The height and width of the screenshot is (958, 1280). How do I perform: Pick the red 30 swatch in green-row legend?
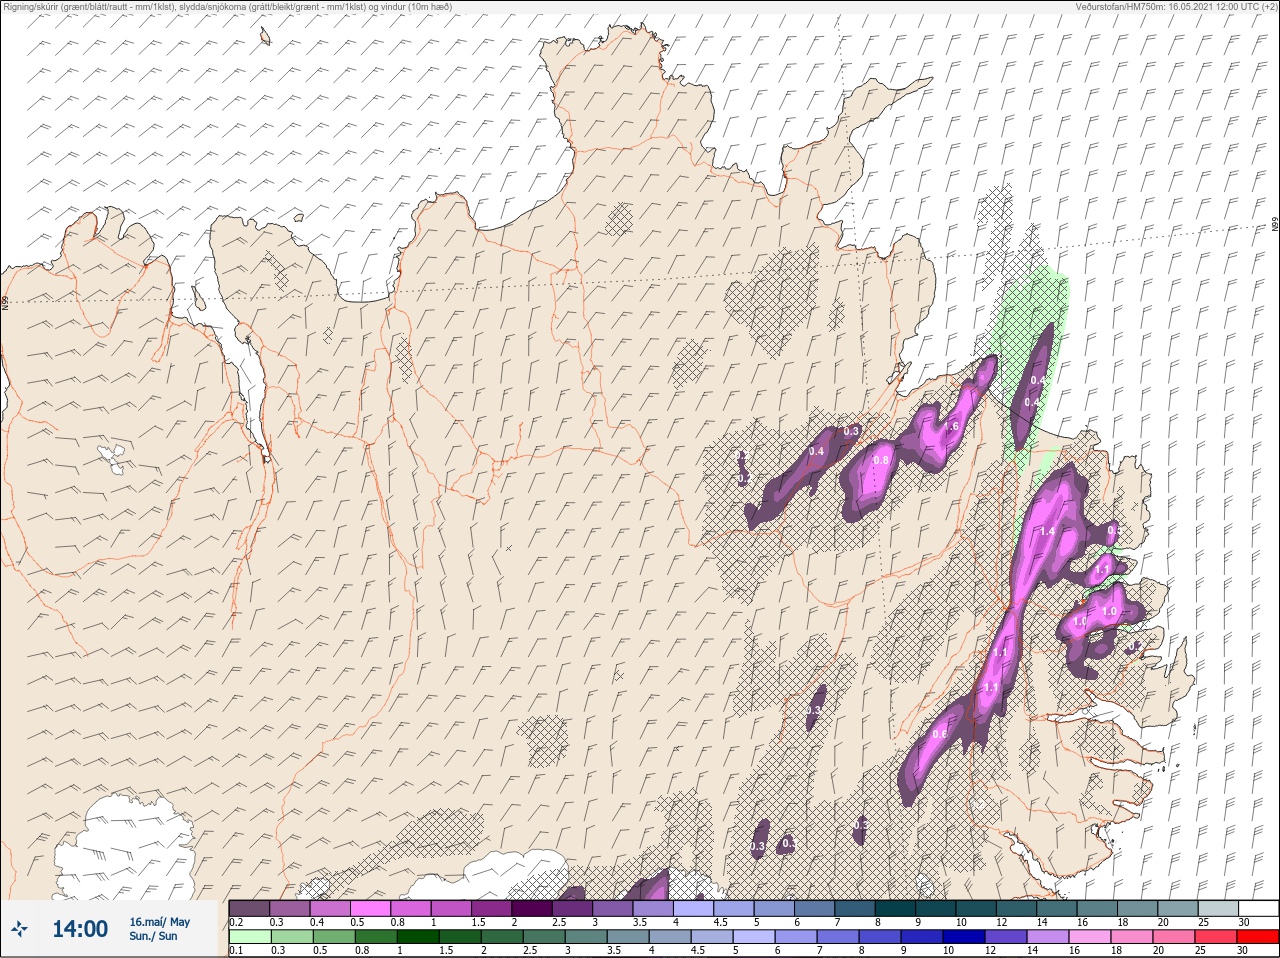(1257, 937)
